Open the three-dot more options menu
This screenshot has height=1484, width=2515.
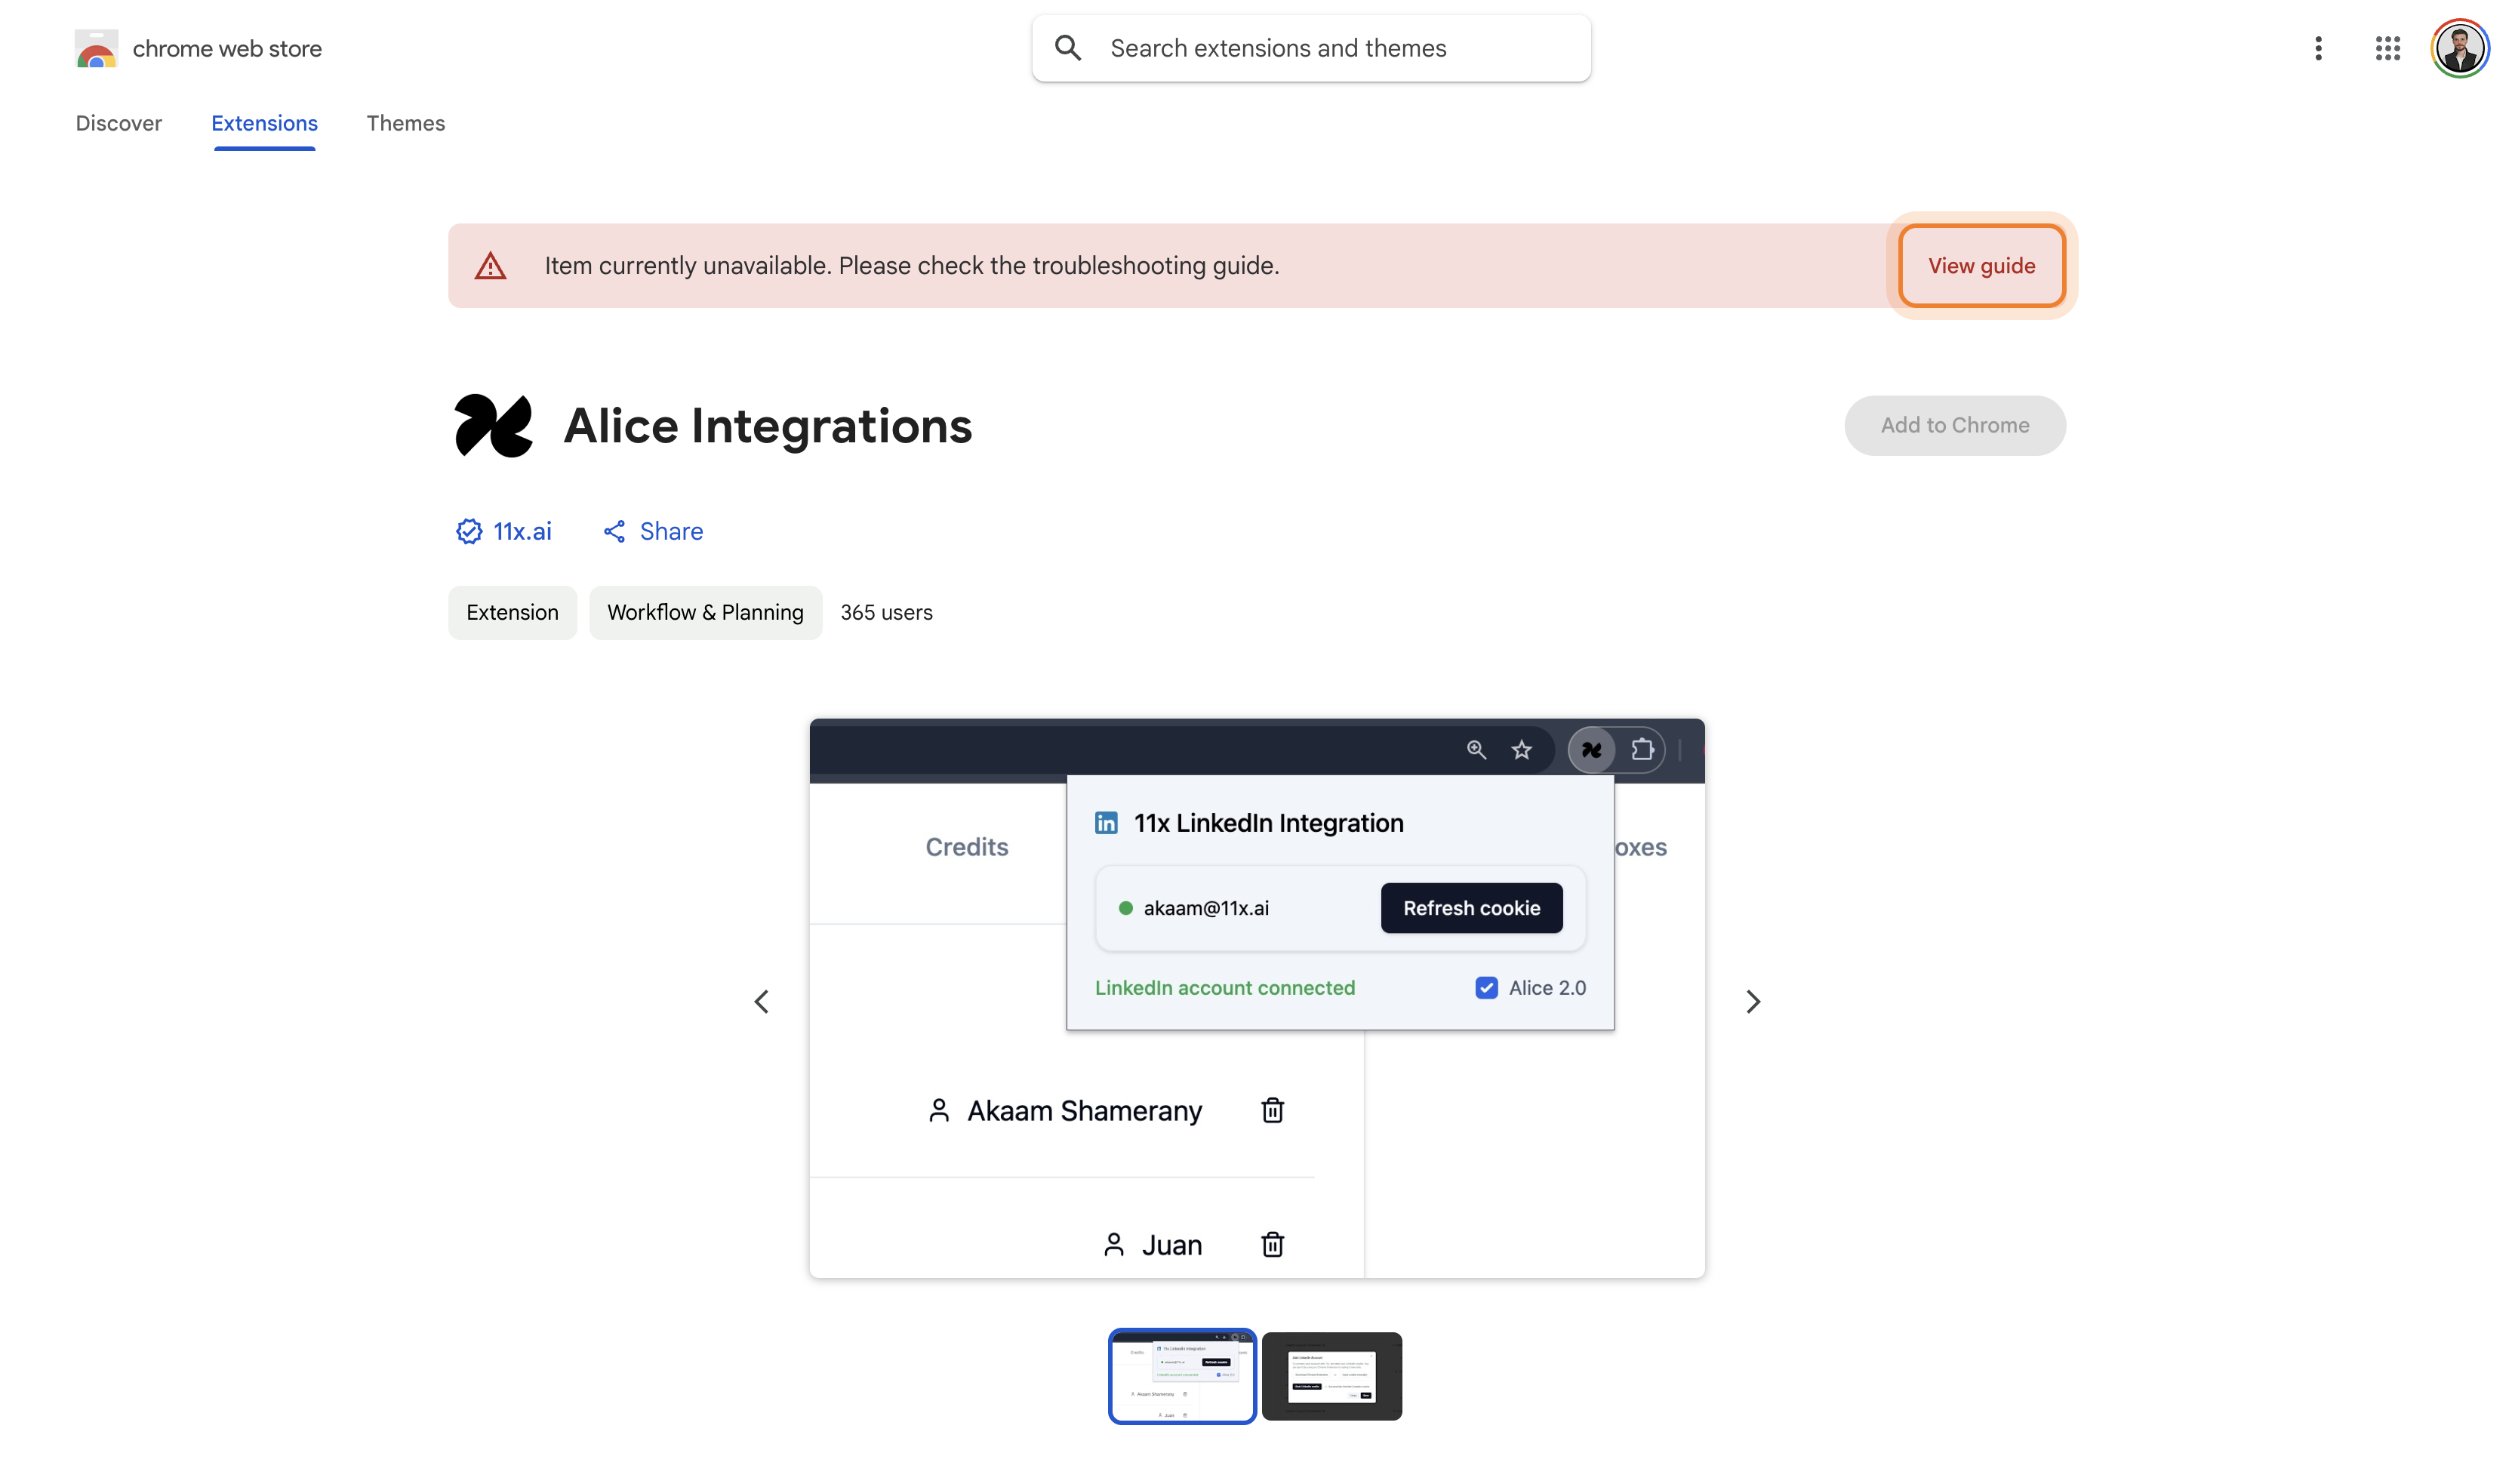[x=2317, y=48]
